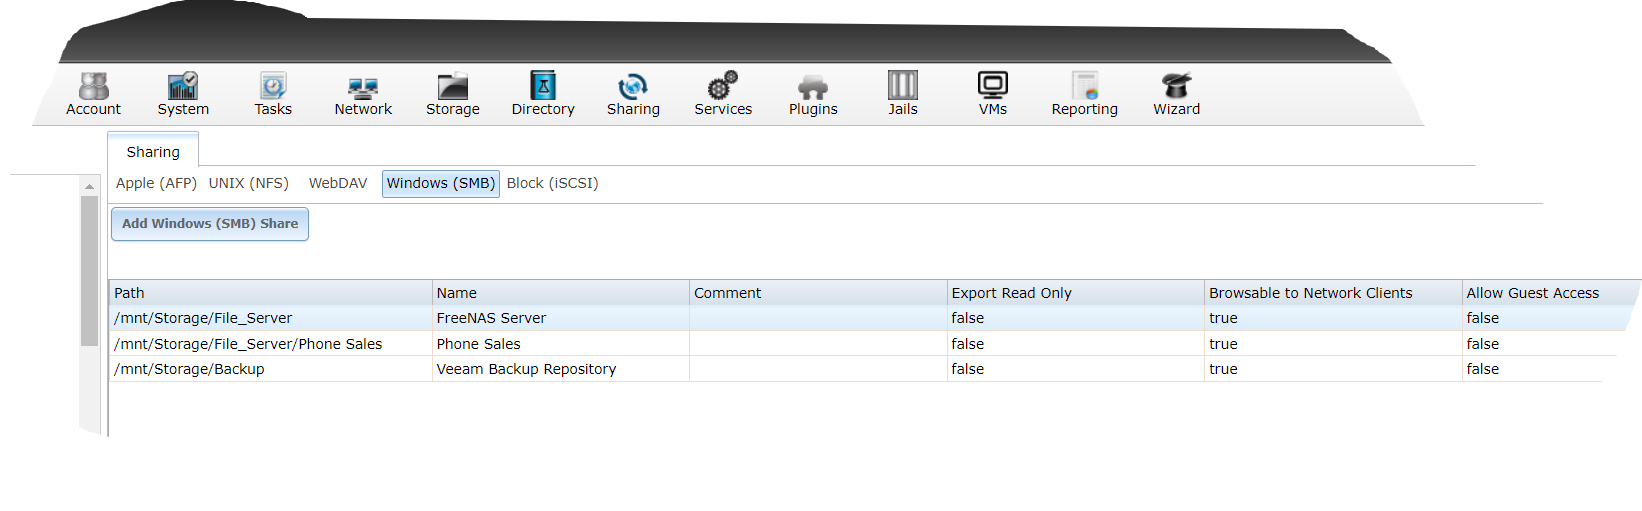1642x511 pixels.
Task: Switch to Apple (AFP) shares tab
Action: (156, 183)
